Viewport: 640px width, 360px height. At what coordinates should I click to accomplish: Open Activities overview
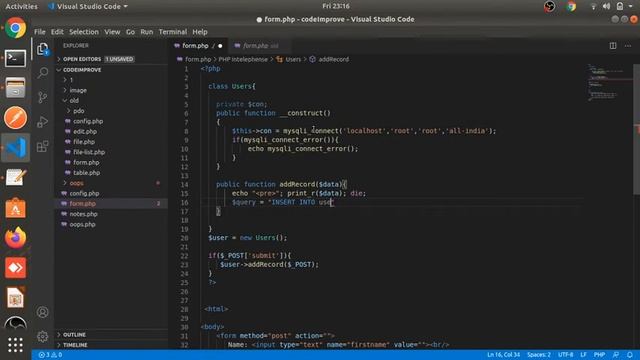pyautogui.click(x=21, y=6)
